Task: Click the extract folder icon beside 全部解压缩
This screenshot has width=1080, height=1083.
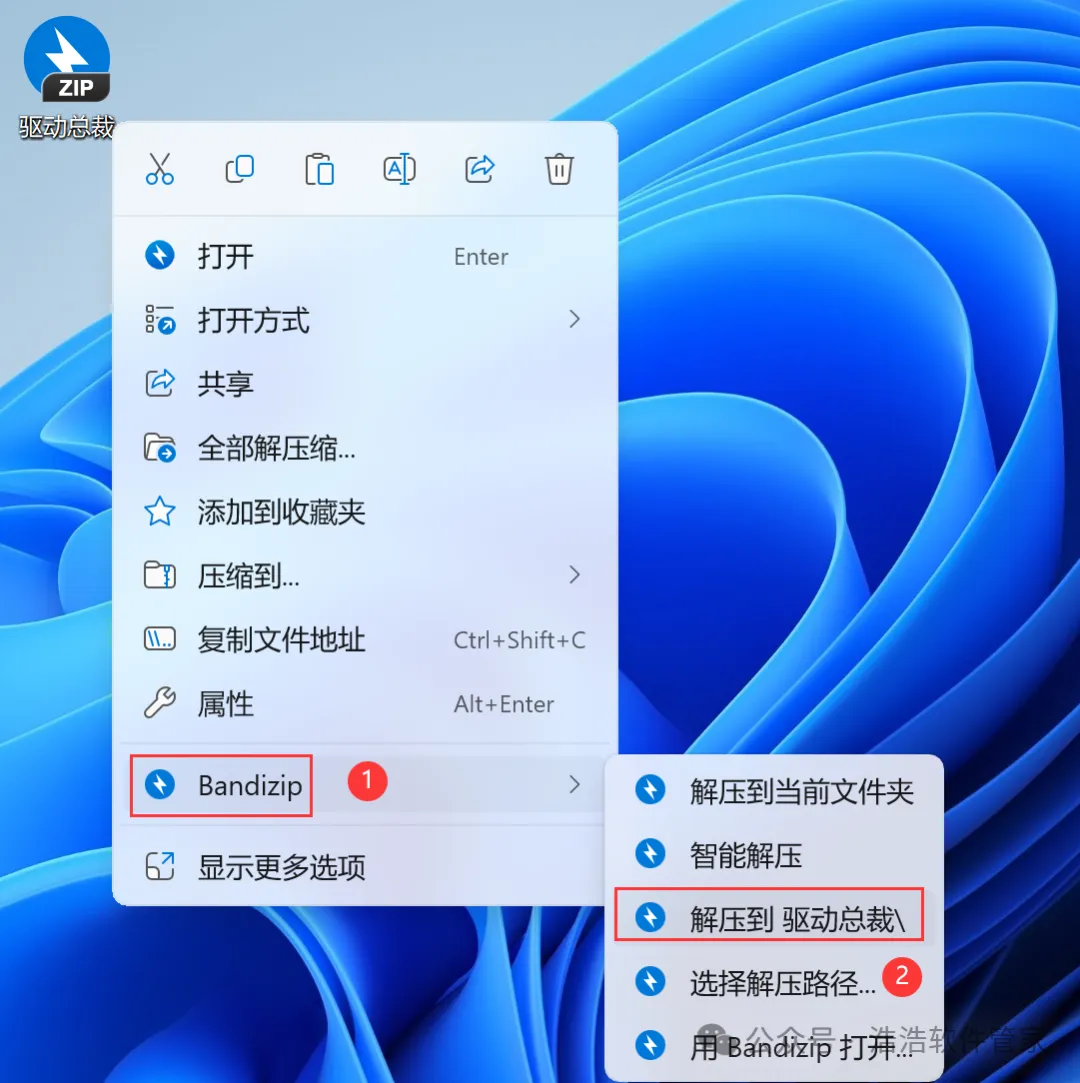Action: [160, 448]
